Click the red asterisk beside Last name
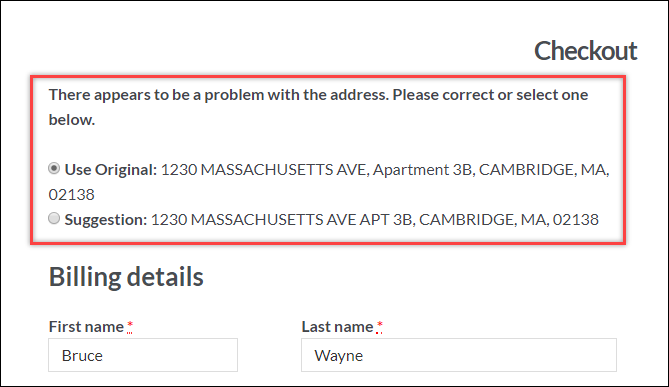The height and width of the screenshot is (387, 669). 379,326
